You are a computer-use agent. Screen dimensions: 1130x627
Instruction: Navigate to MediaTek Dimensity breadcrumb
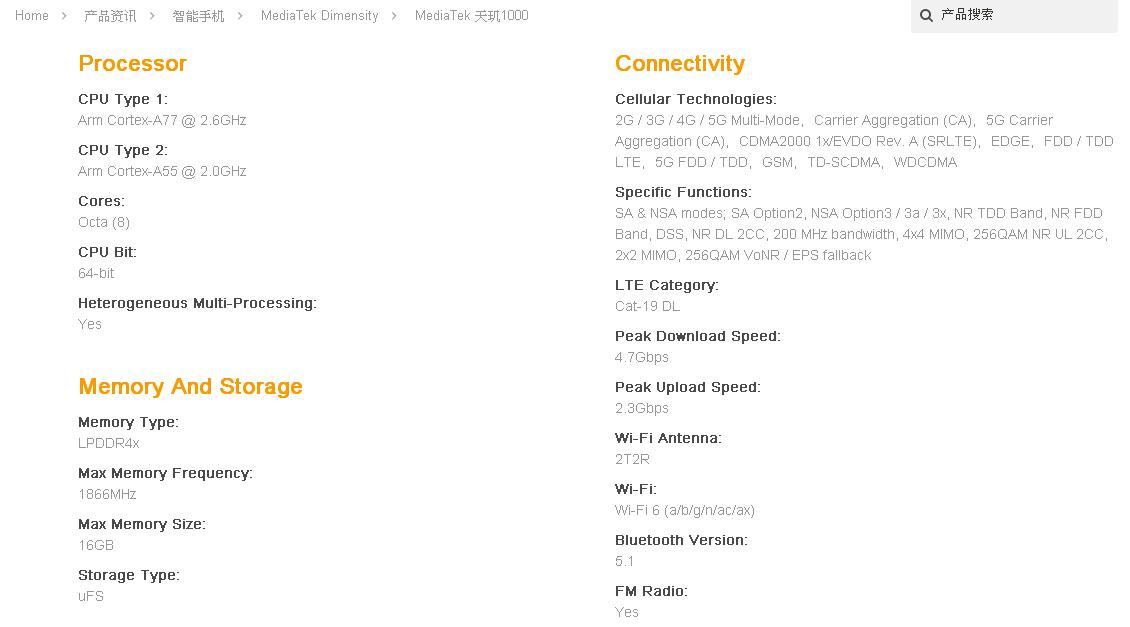pos(319,15)
